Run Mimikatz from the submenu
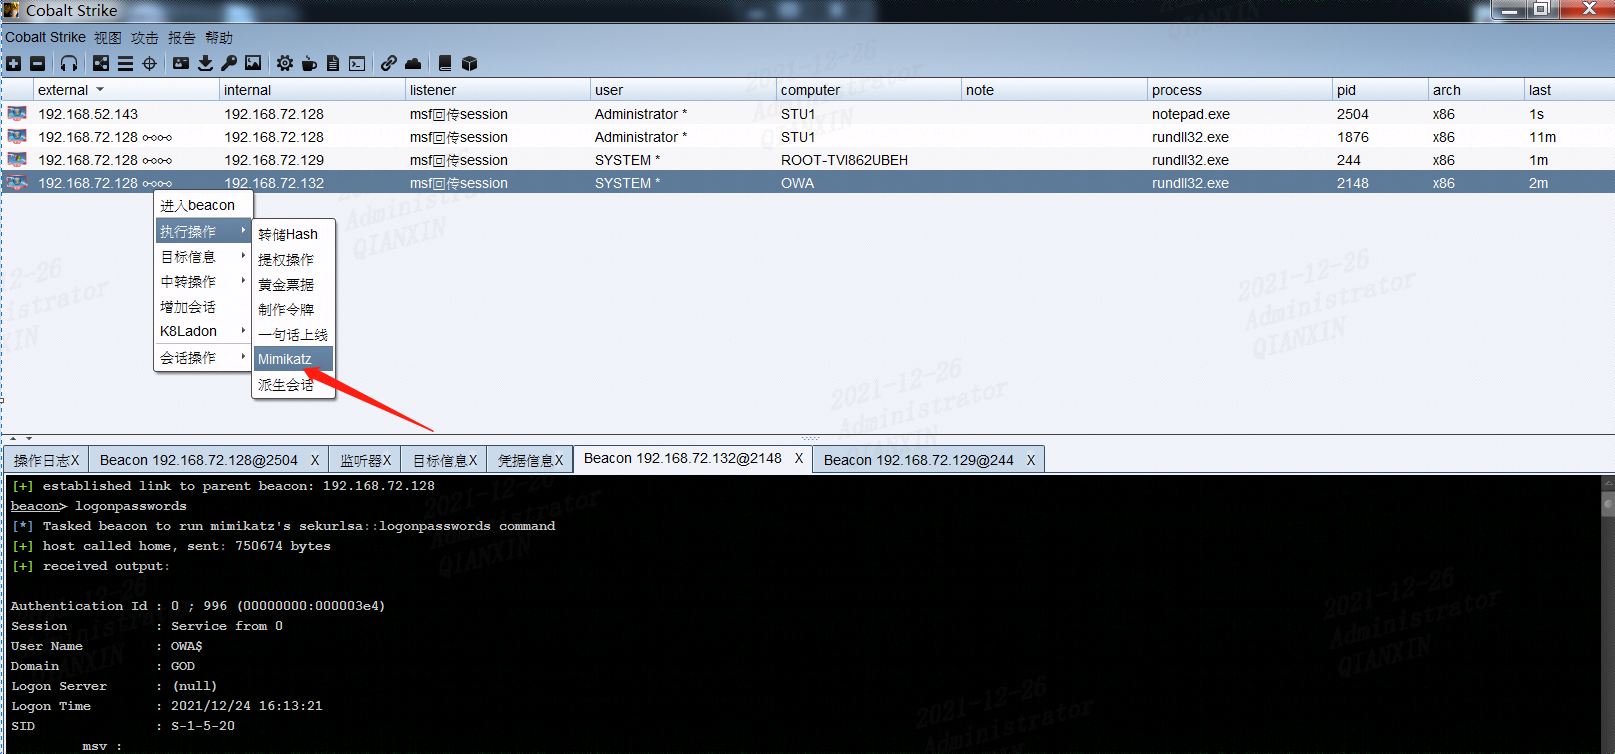This screenshot has width=1615, height=754. (293, 359)
